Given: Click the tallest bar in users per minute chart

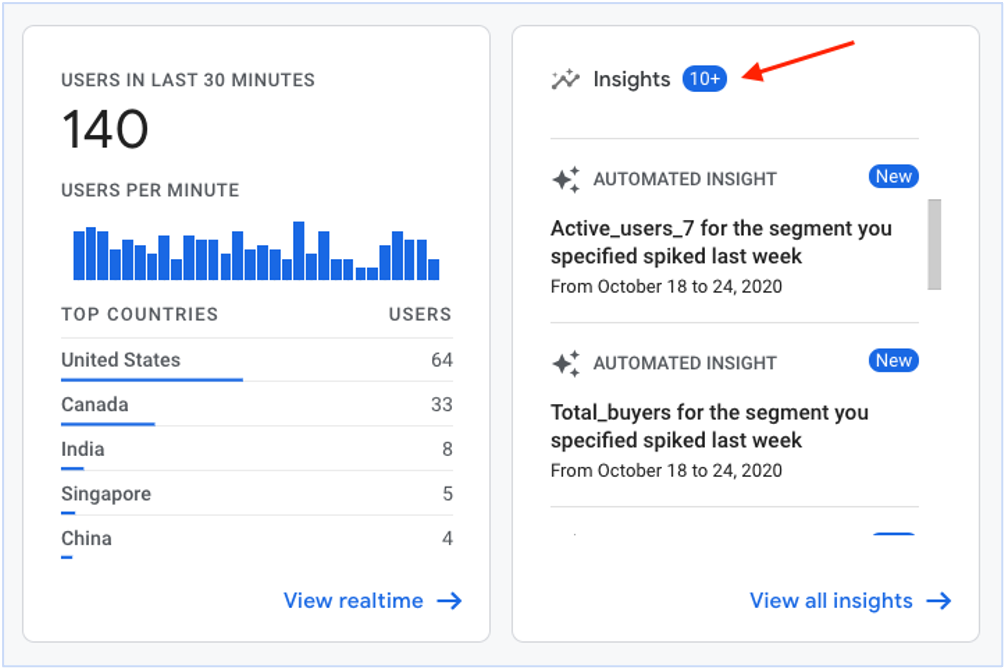Looking at the screenshot, I should [298, 251].
